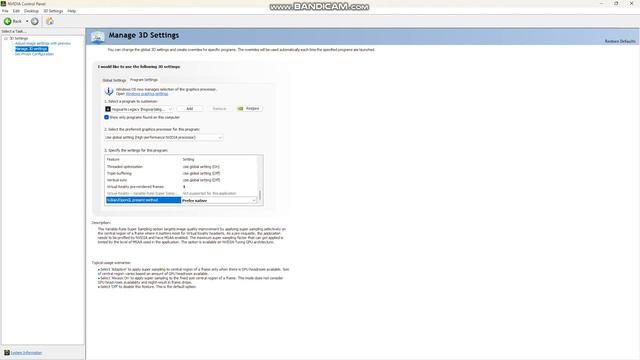Click the Manage 3D Settings header icon
Image resolution: width=640 pixels, height=360 pixels.
98,37
